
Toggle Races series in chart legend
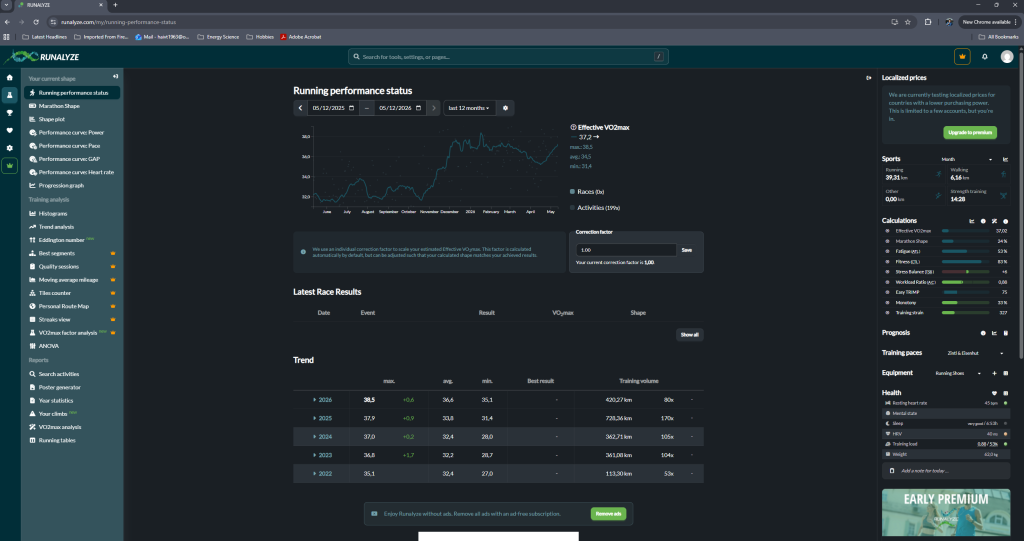tap(587, 191)
